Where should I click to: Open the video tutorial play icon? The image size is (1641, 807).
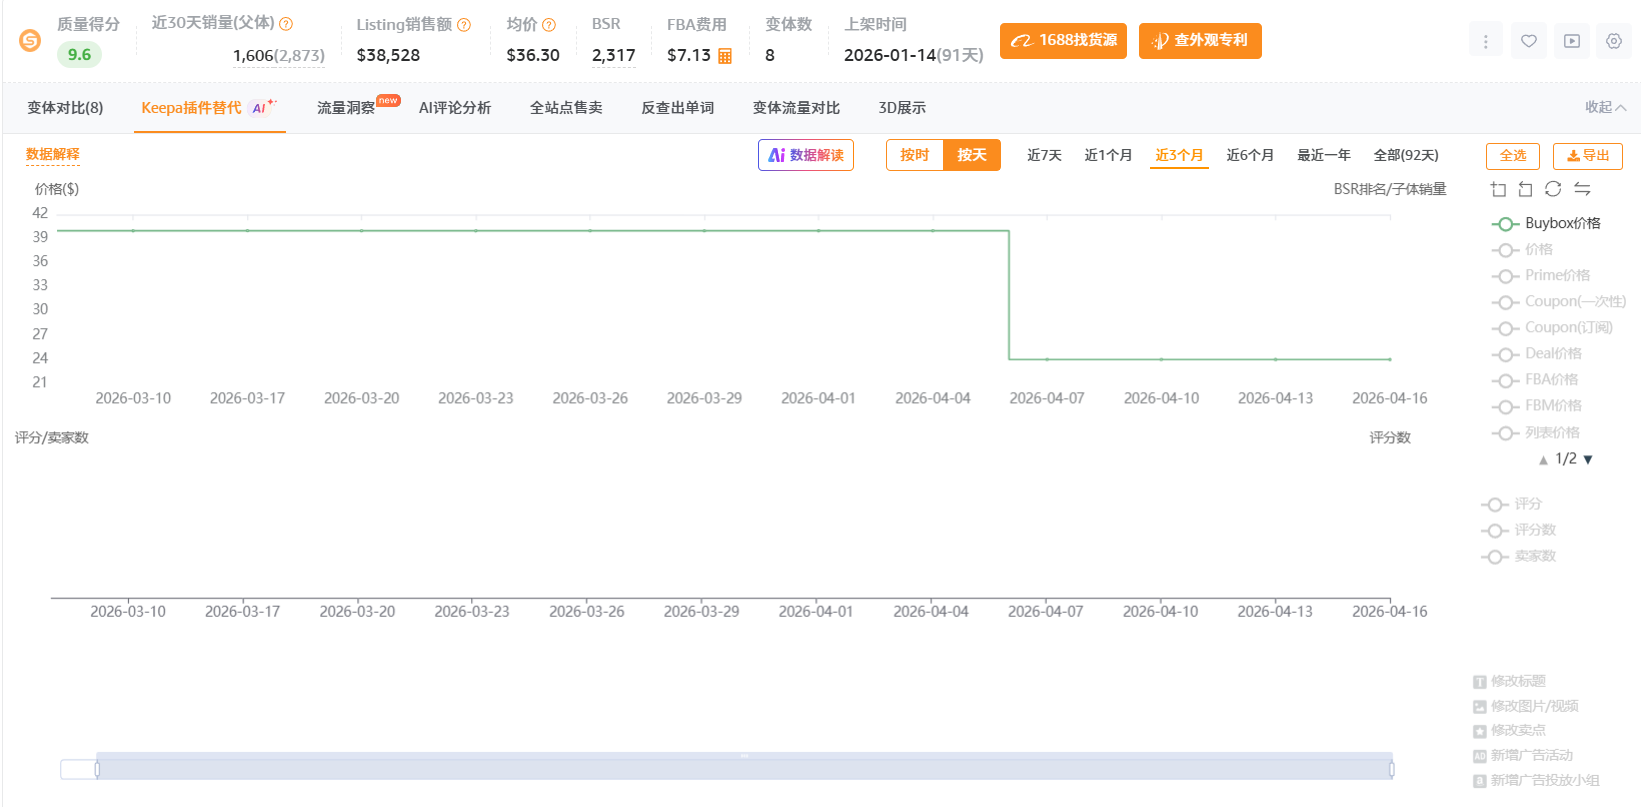tap(1572, 41)
